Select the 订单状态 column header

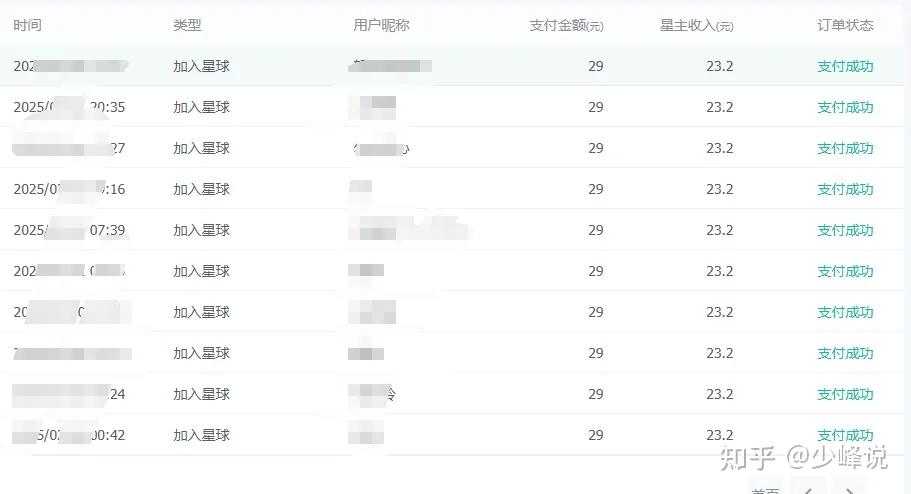click(x=845, y=25)
